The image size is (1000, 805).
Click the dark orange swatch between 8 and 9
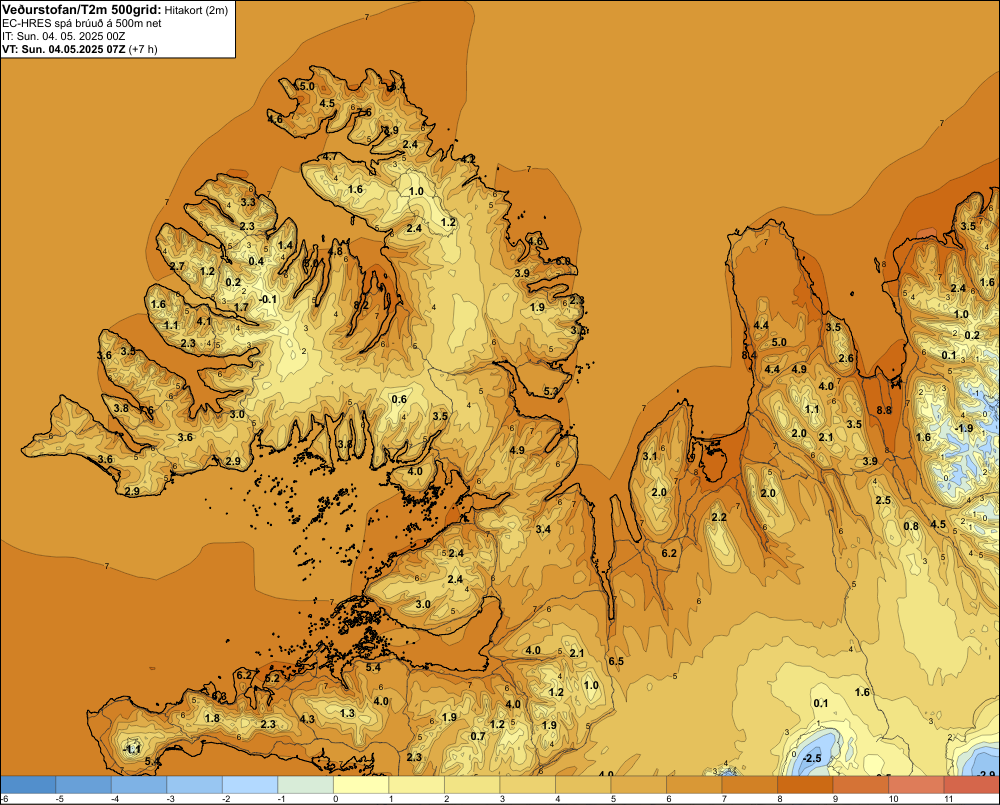click(805, 785)
